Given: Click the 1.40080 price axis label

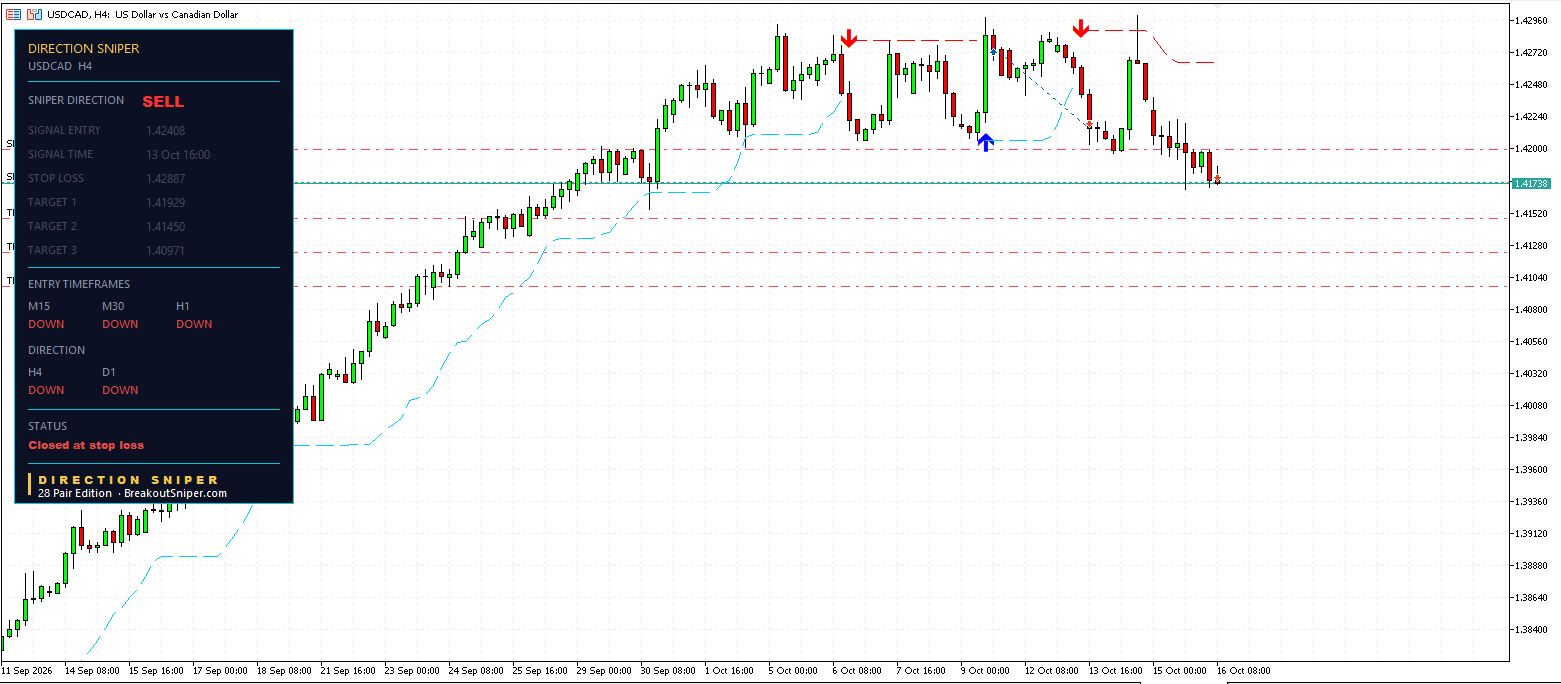Looking at the screenshot, I should click(1532, 405).
